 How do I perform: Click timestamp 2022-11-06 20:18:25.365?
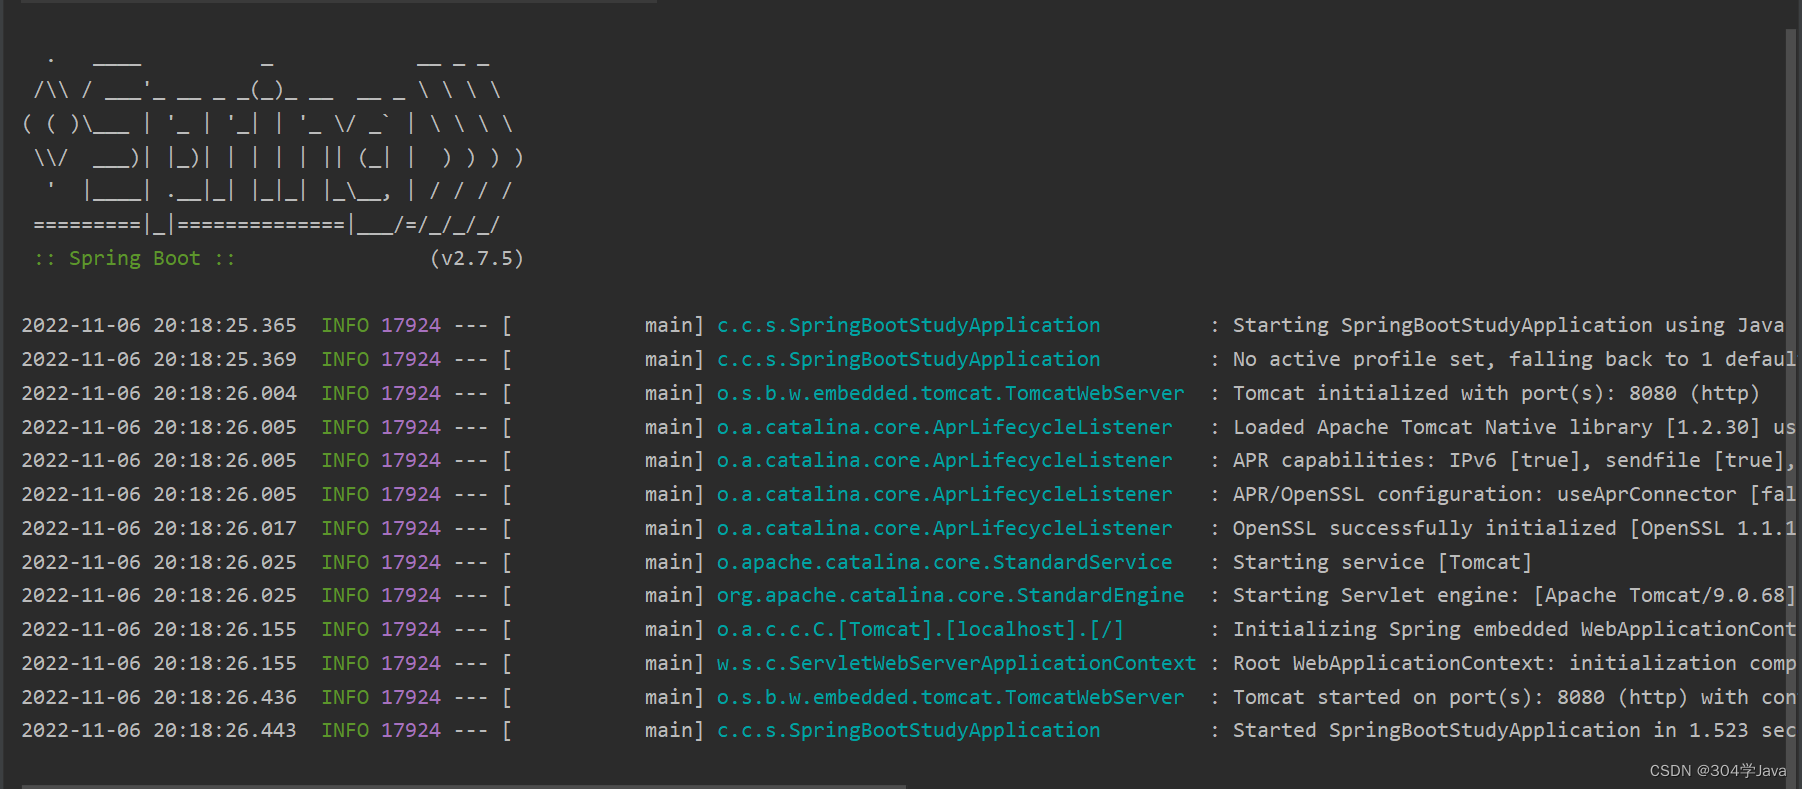159,325
